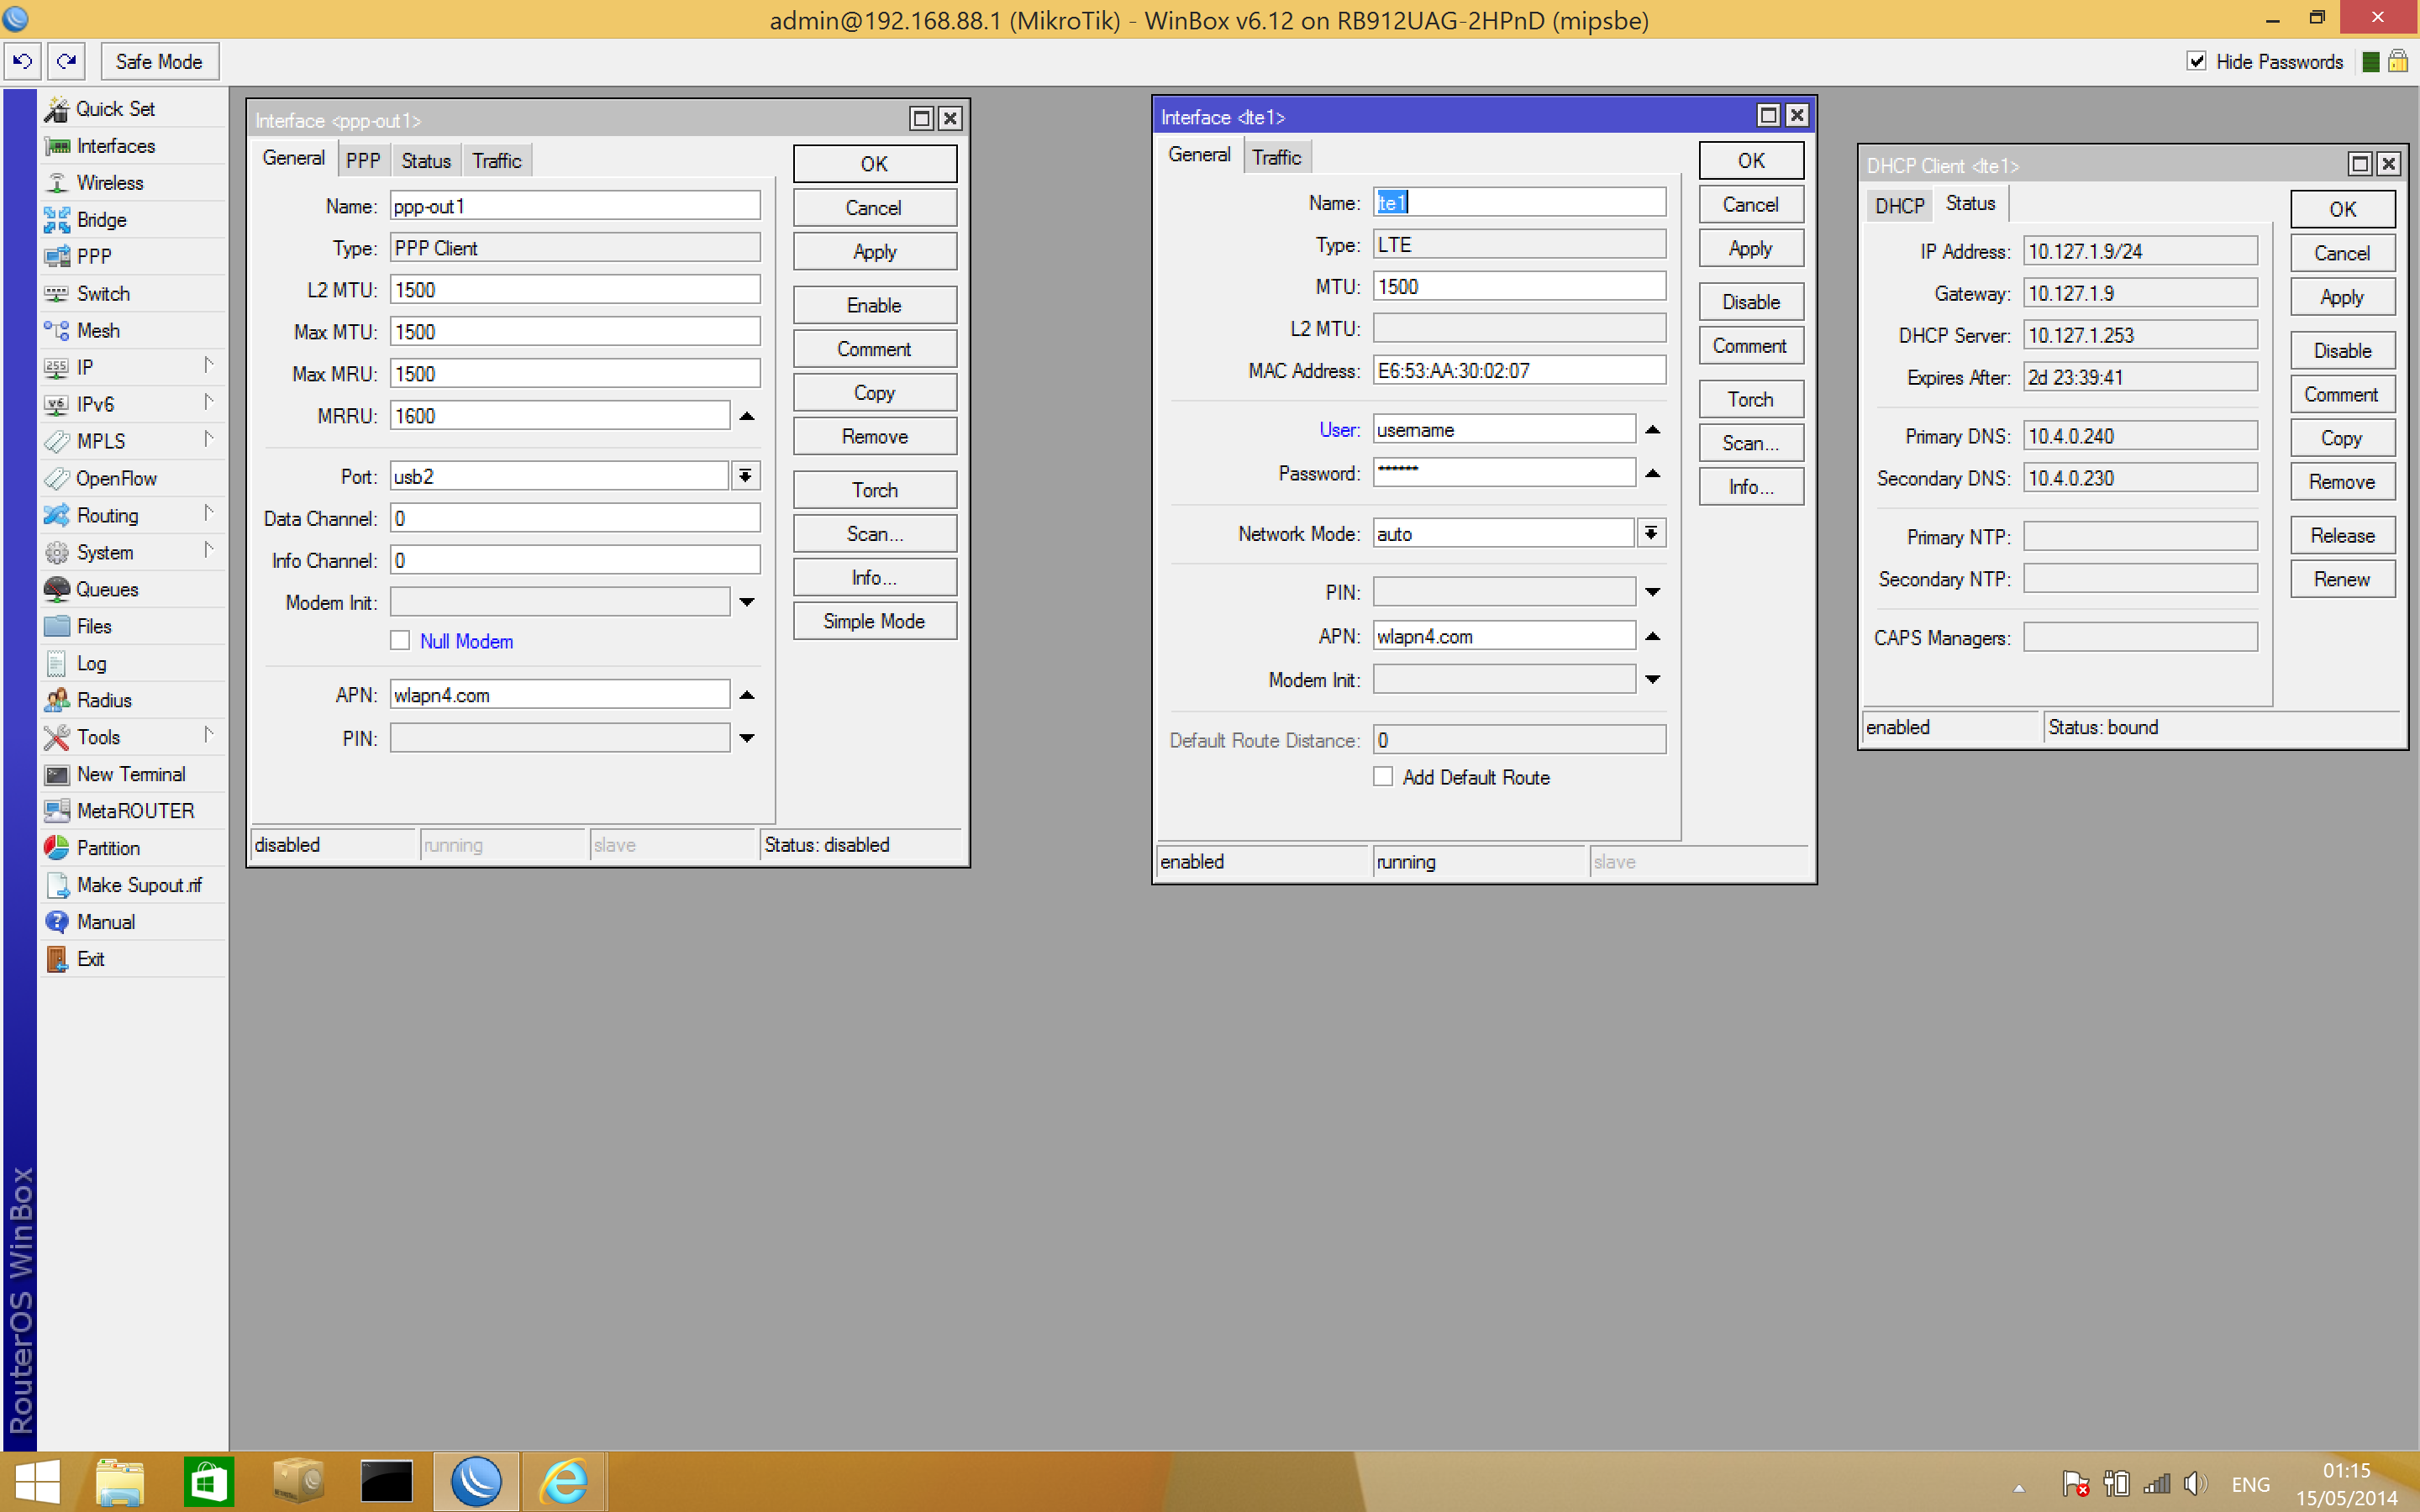Image resolution: width=2420 pixels, height=1512 pixels.
Task: Open the Interfaces menu icon
Action: [x=57, y=146]
